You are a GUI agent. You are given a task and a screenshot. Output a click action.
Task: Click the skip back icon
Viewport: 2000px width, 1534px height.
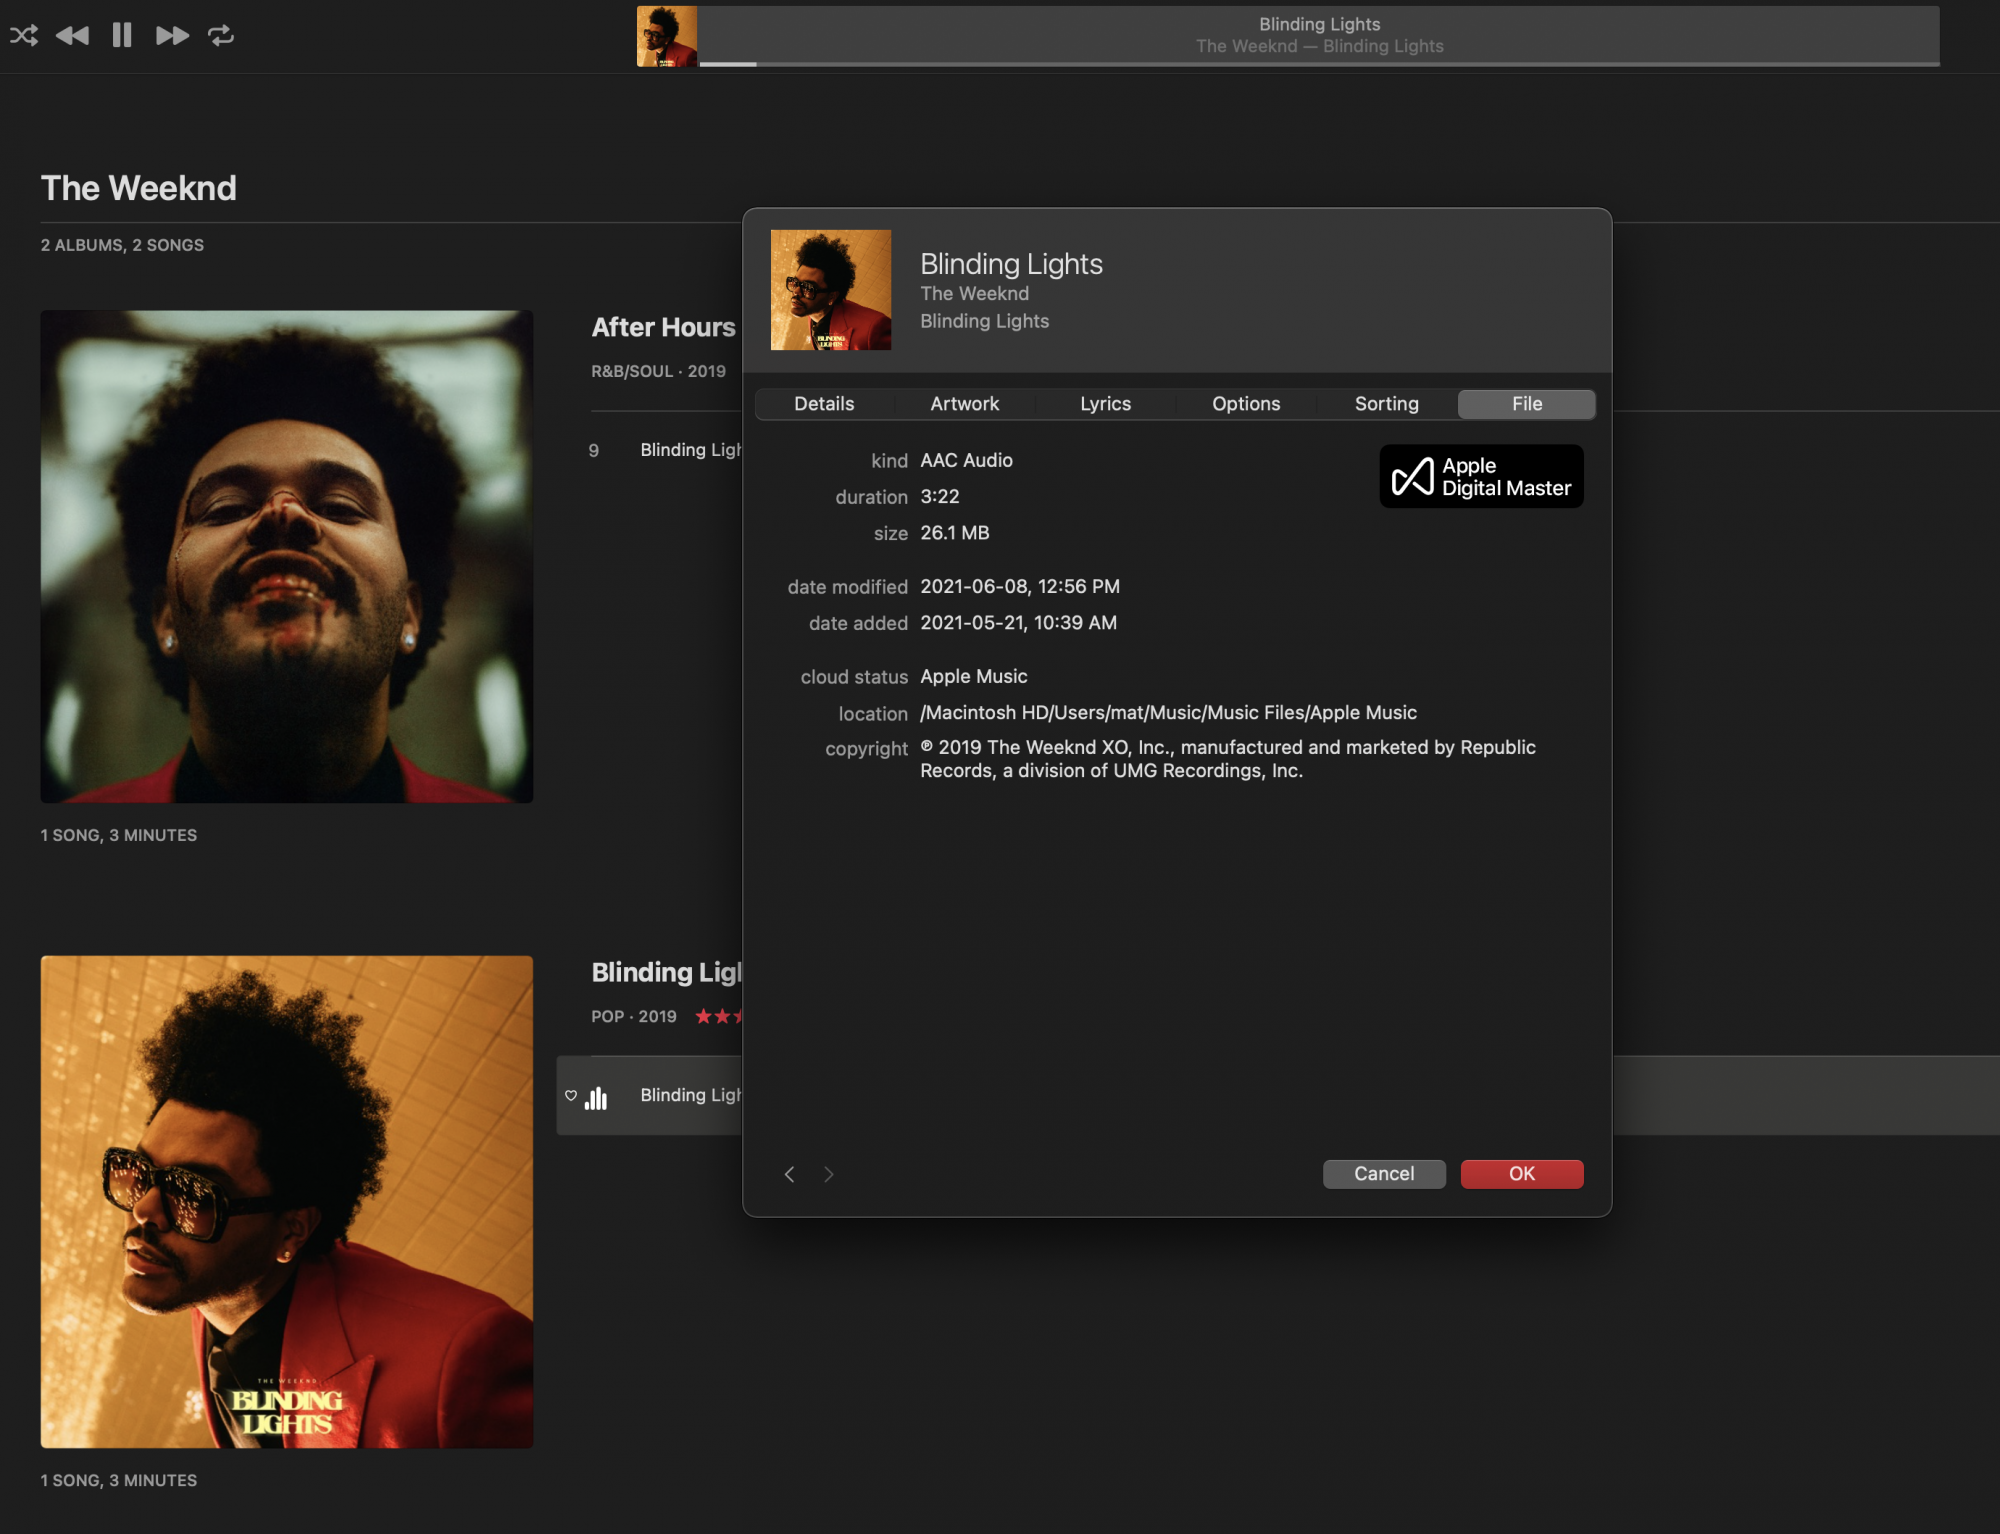76,32
